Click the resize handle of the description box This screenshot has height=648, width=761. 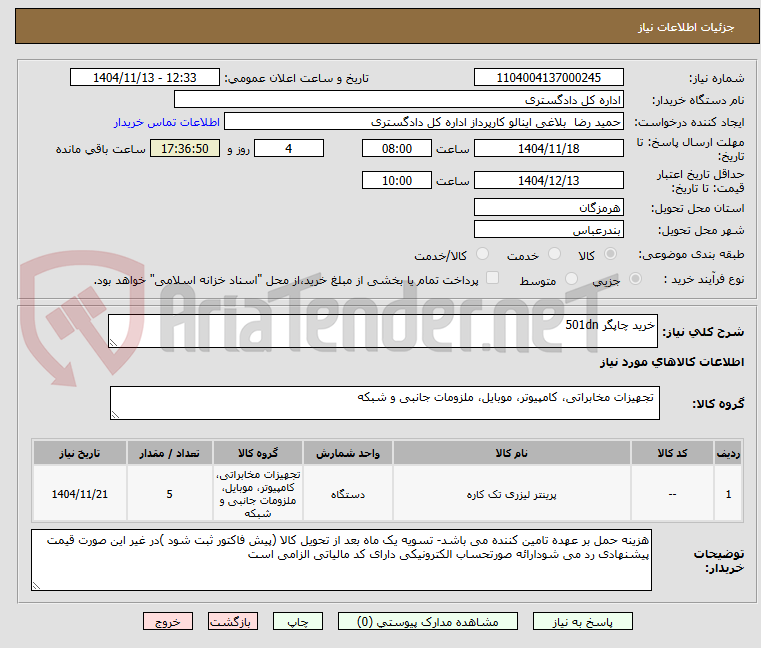click(113, 343)
